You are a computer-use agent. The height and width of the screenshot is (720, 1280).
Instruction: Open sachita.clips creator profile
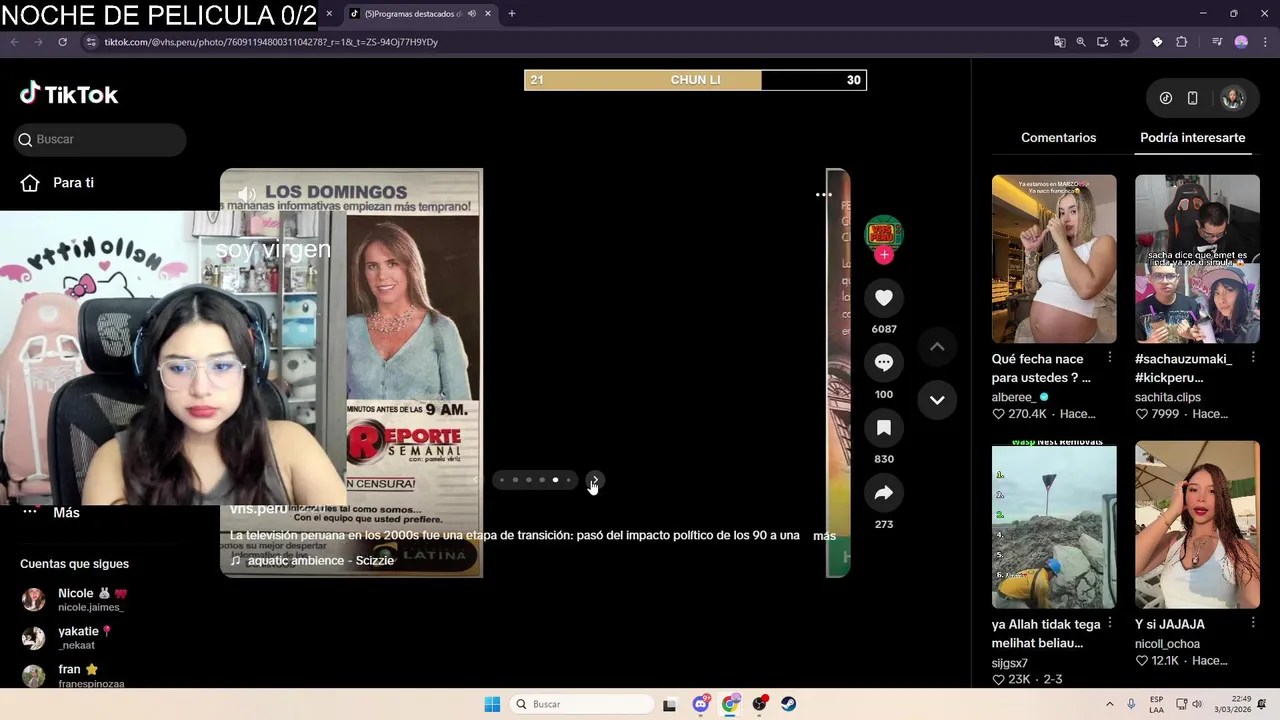[x=1168, y=397]
